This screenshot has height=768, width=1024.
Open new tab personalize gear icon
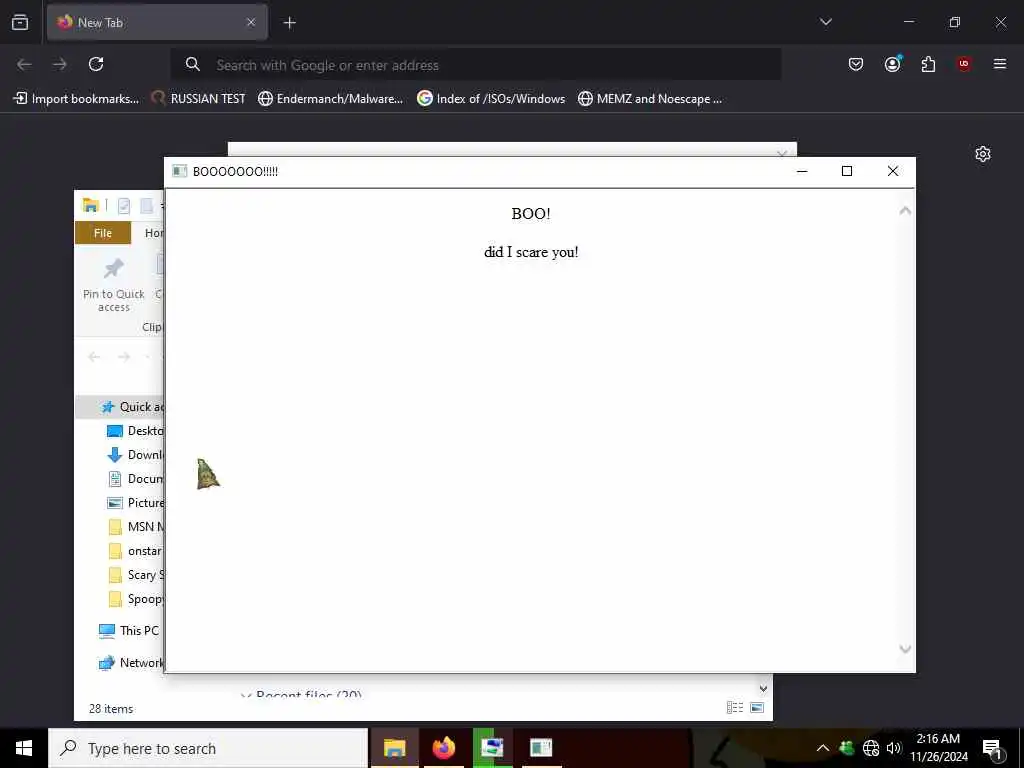tap(983, 154)
